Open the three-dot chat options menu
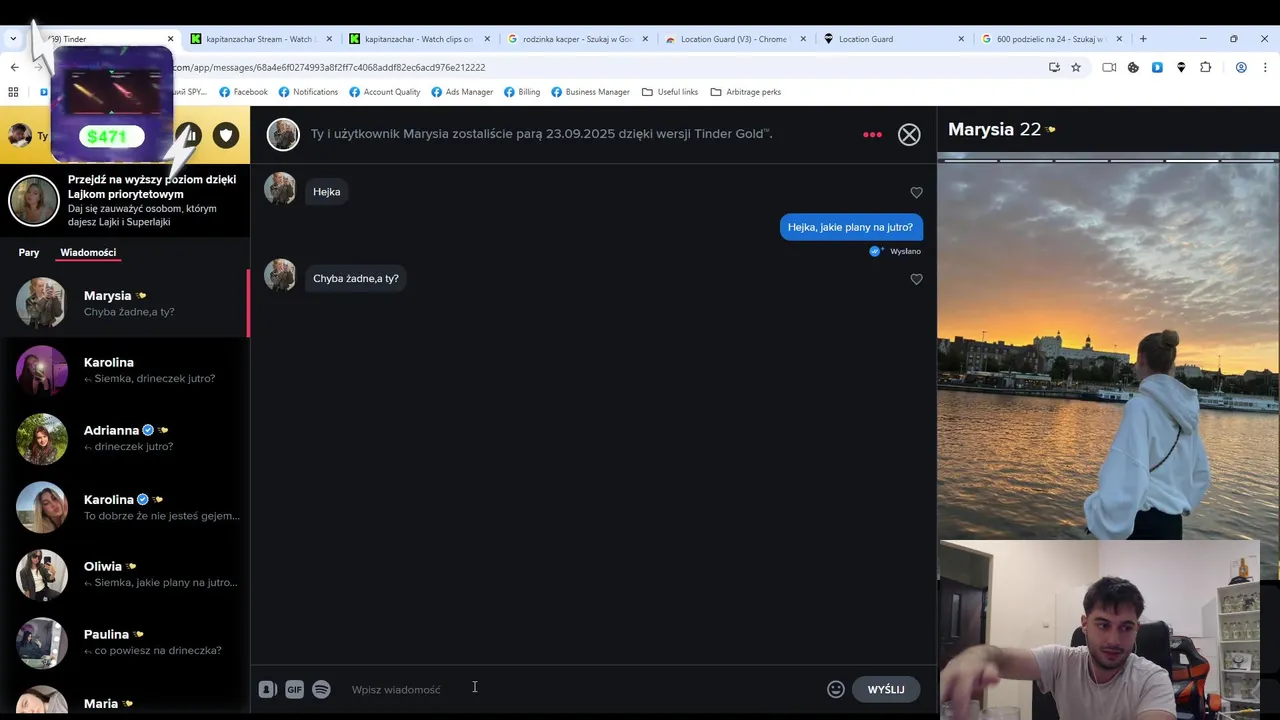1280x720 pixels. pyautogui.click(x=872, y=135)
